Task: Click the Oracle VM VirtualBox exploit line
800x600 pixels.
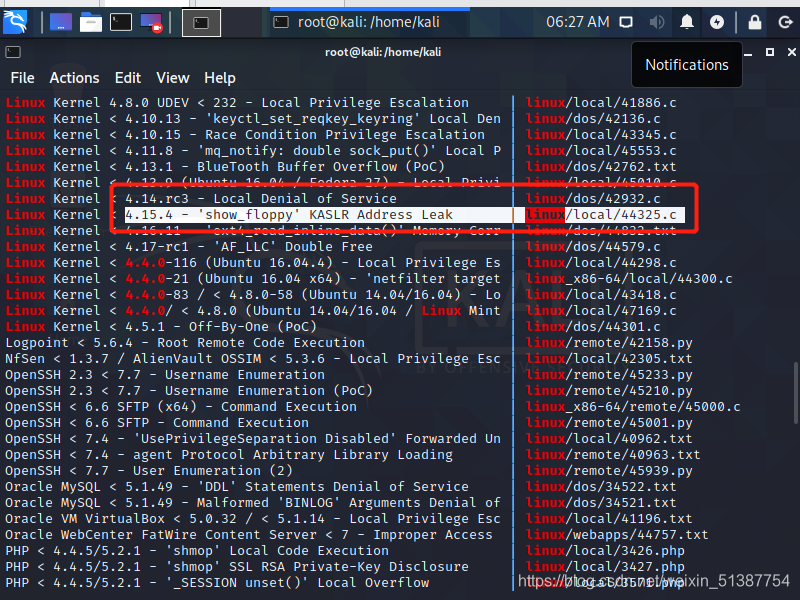Action: [253, 519]
